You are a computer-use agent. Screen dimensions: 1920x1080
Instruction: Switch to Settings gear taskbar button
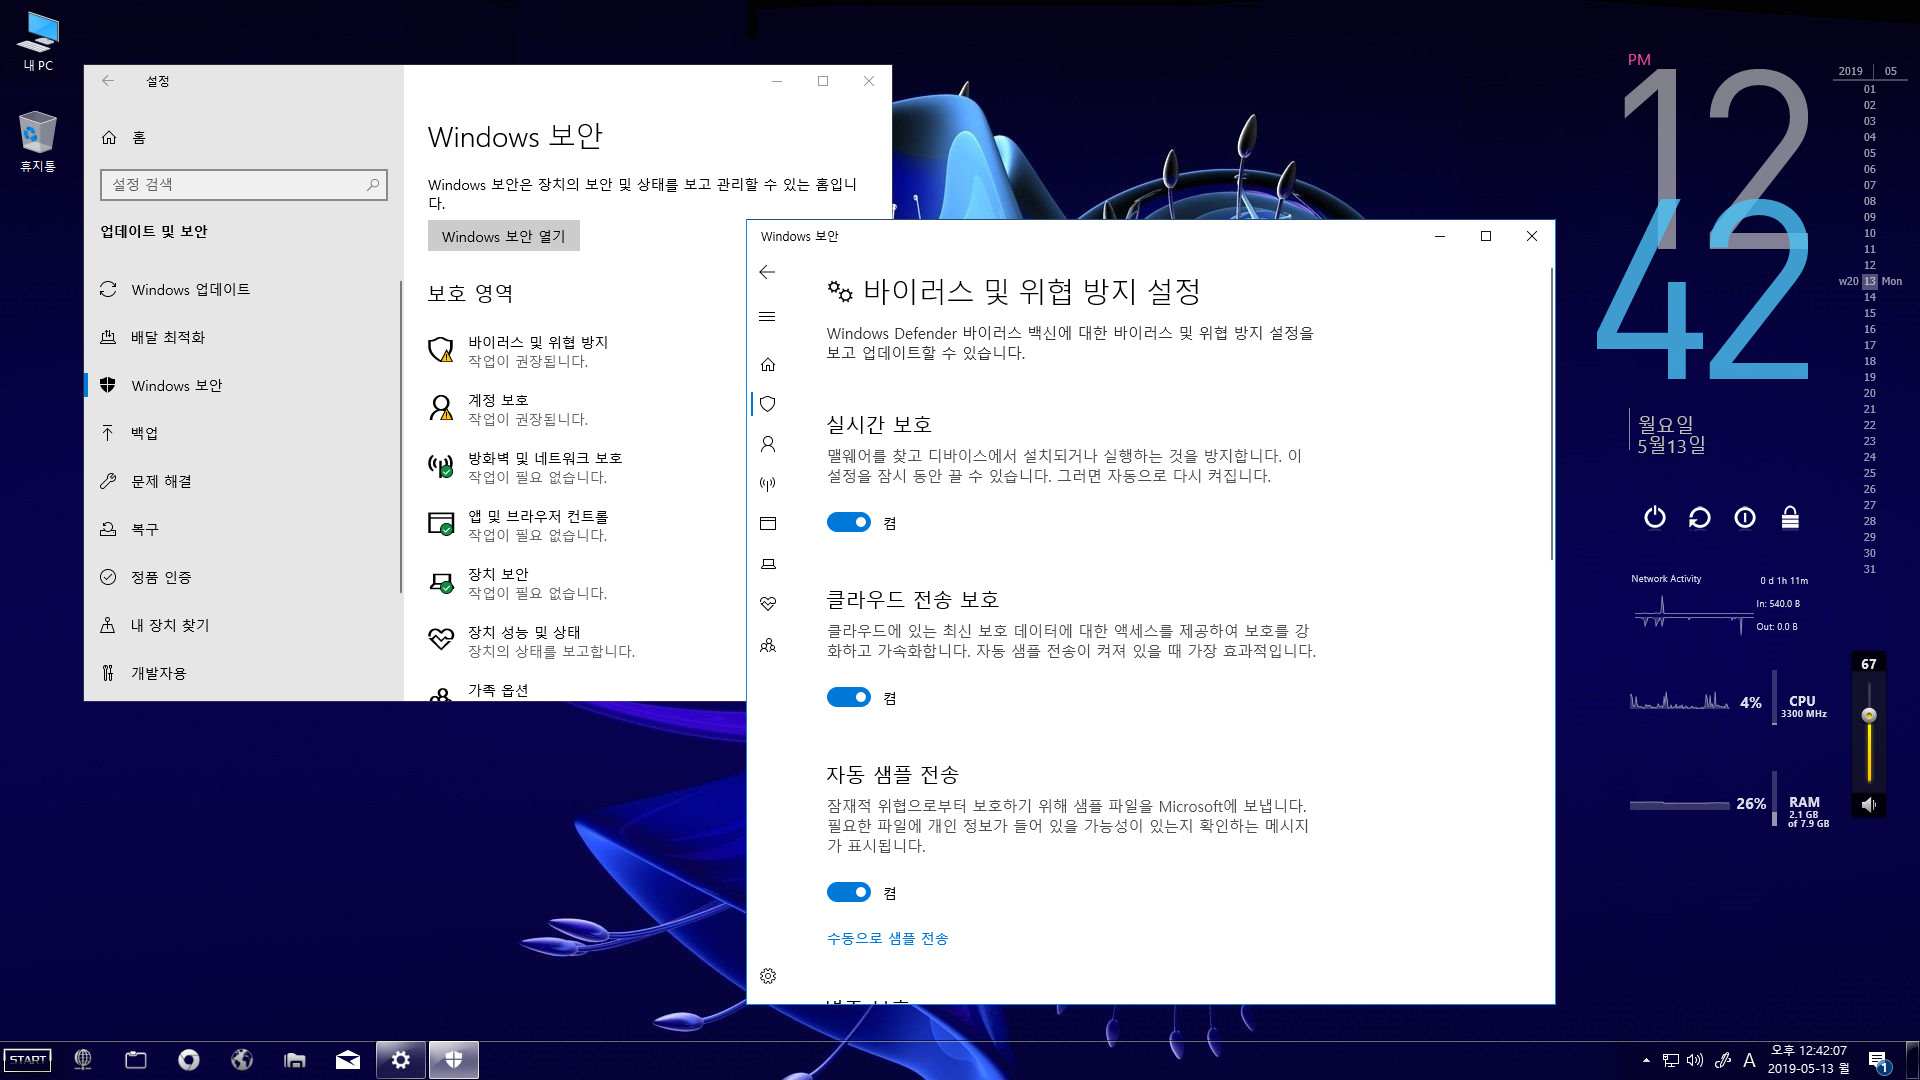[x=401, y=1060]
